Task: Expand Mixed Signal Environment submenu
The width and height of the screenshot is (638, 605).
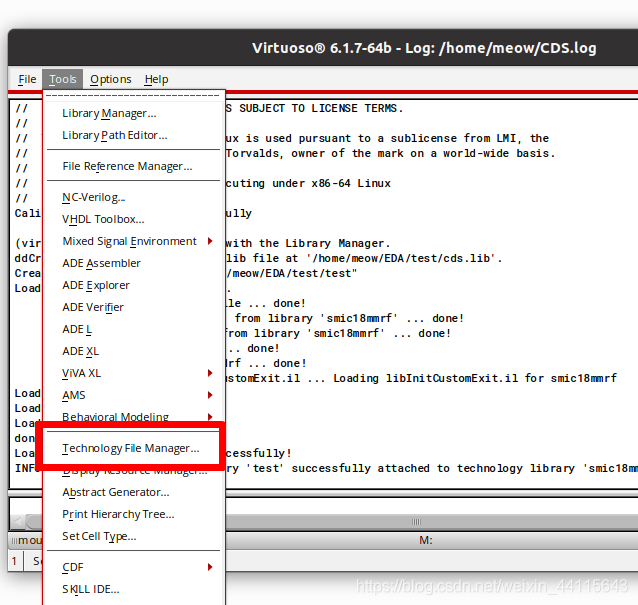Action: (133, 241)
